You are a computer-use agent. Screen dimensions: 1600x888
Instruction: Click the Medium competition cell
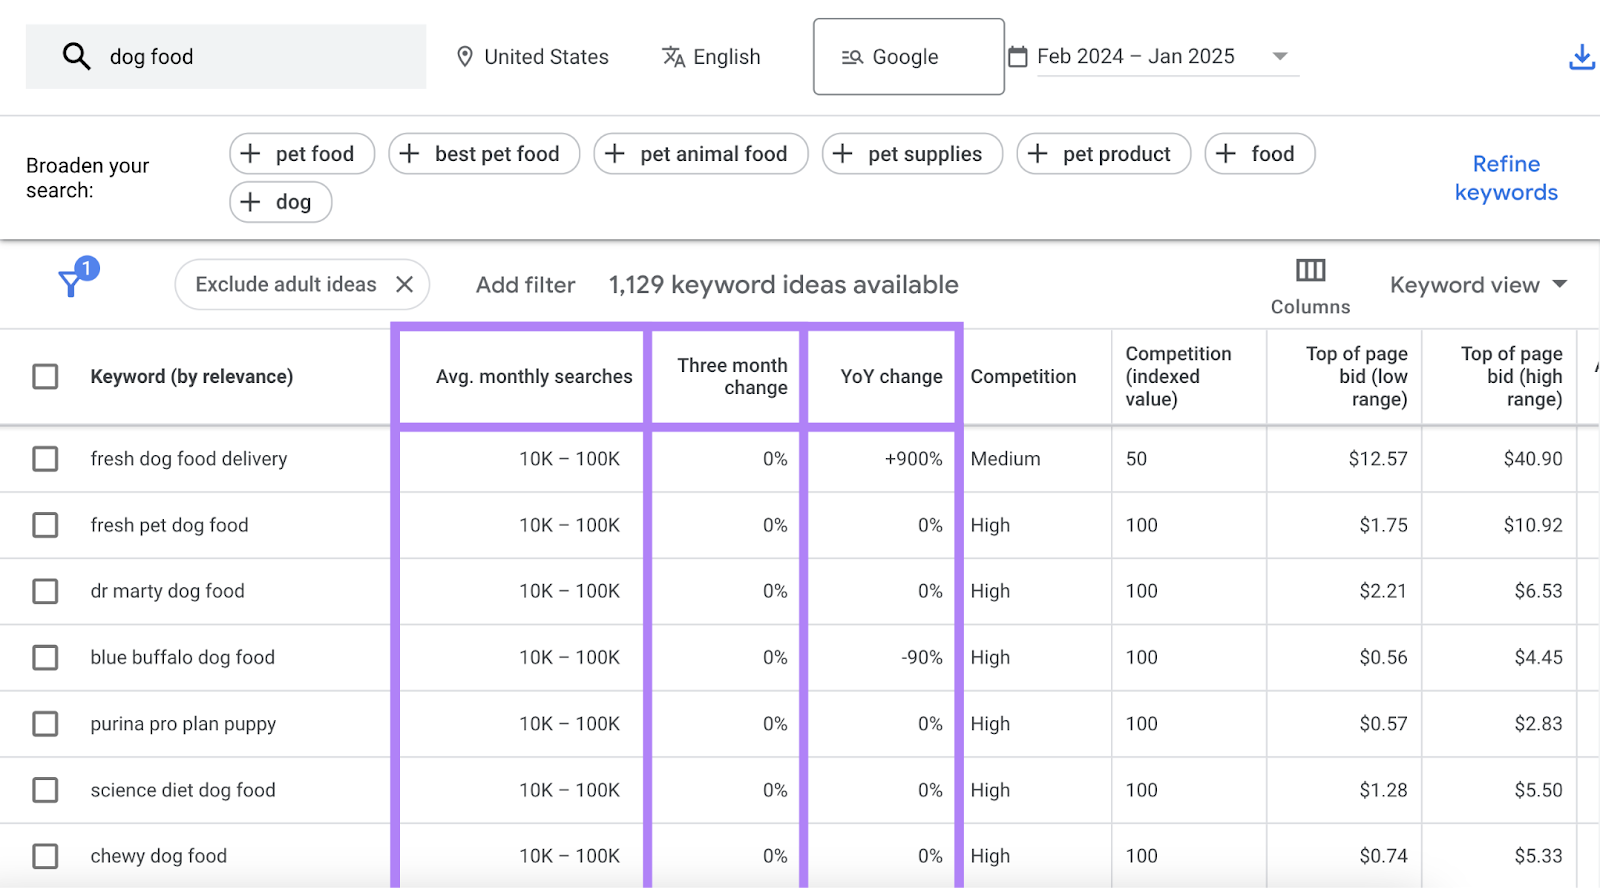(1005, 459)
